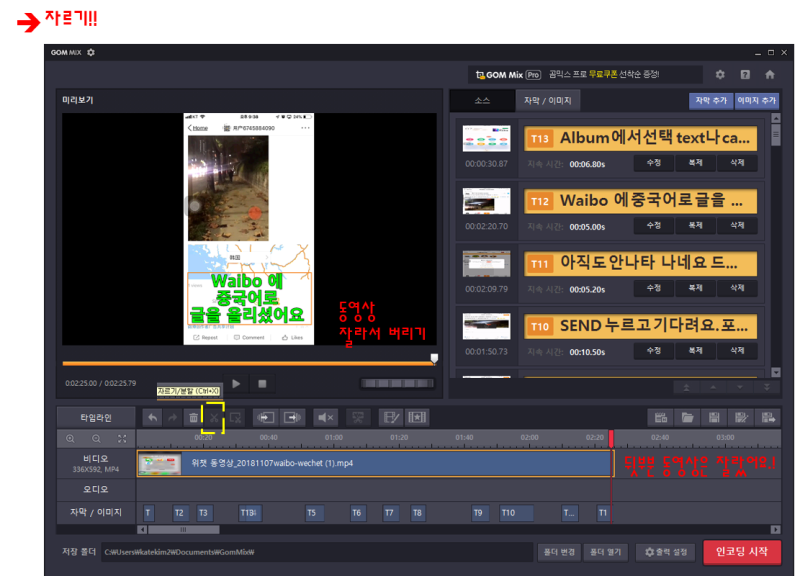
Task: Click the save-as floppy with pencil icon
Action: point(741,418)
